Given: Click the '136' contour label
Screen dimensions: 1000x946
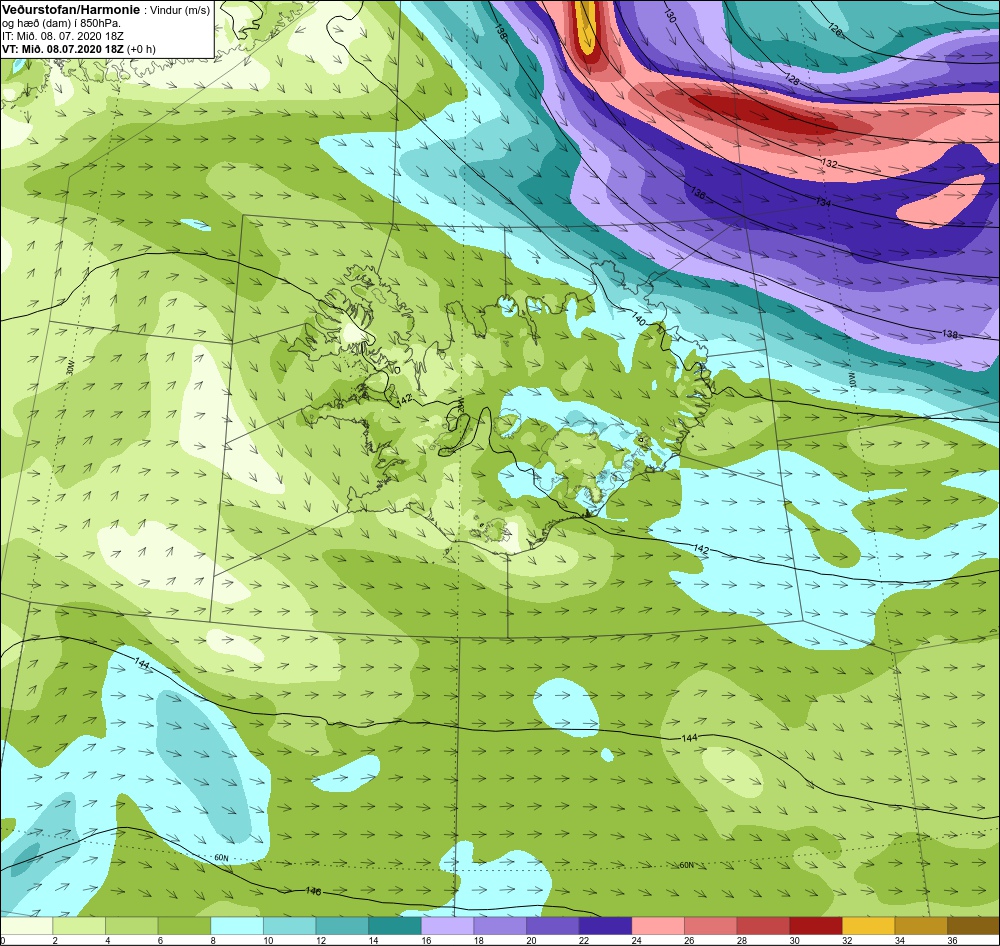Looking at the screenshot, I should tap(698, 193).
